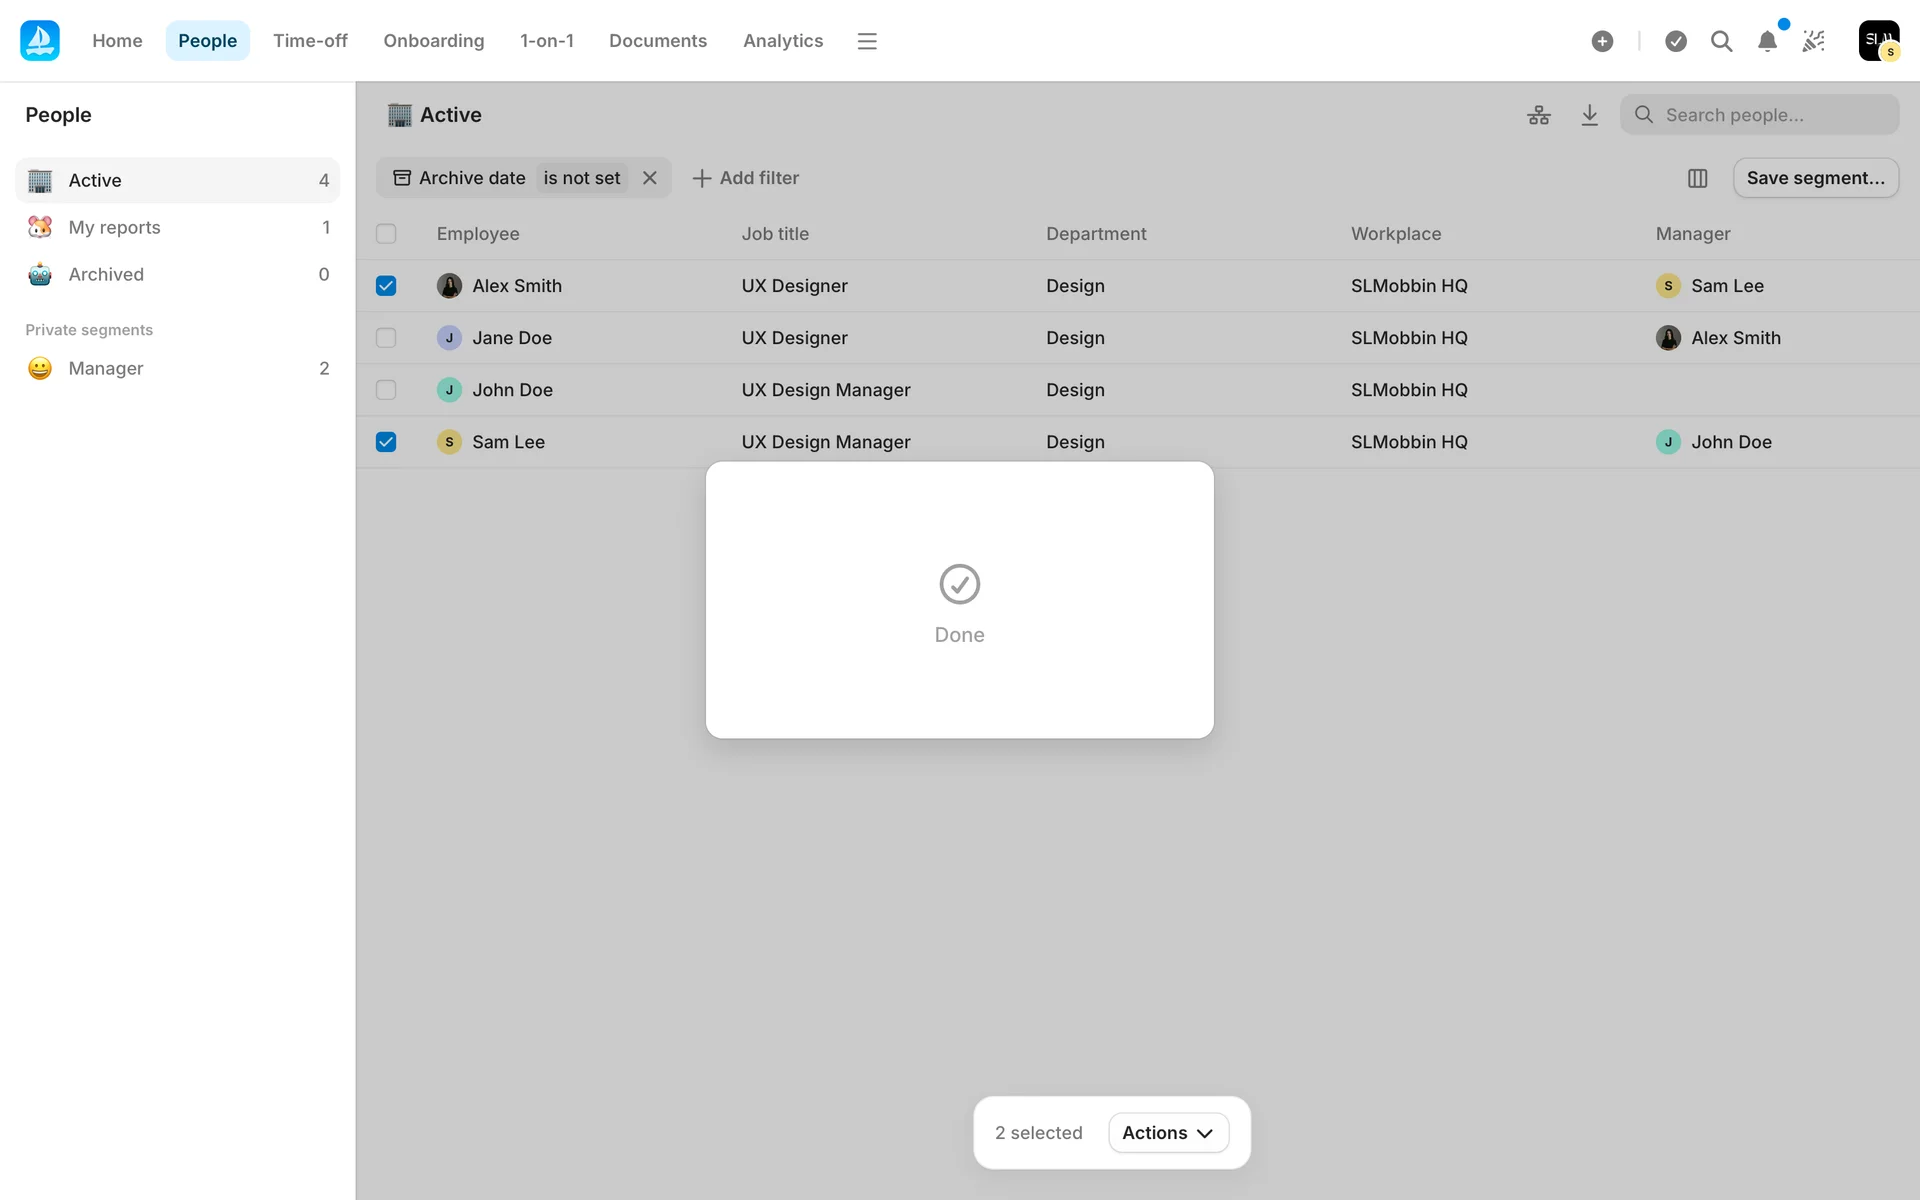
Task: Open notifications bell icon
Action: [x=1767, y=41]
